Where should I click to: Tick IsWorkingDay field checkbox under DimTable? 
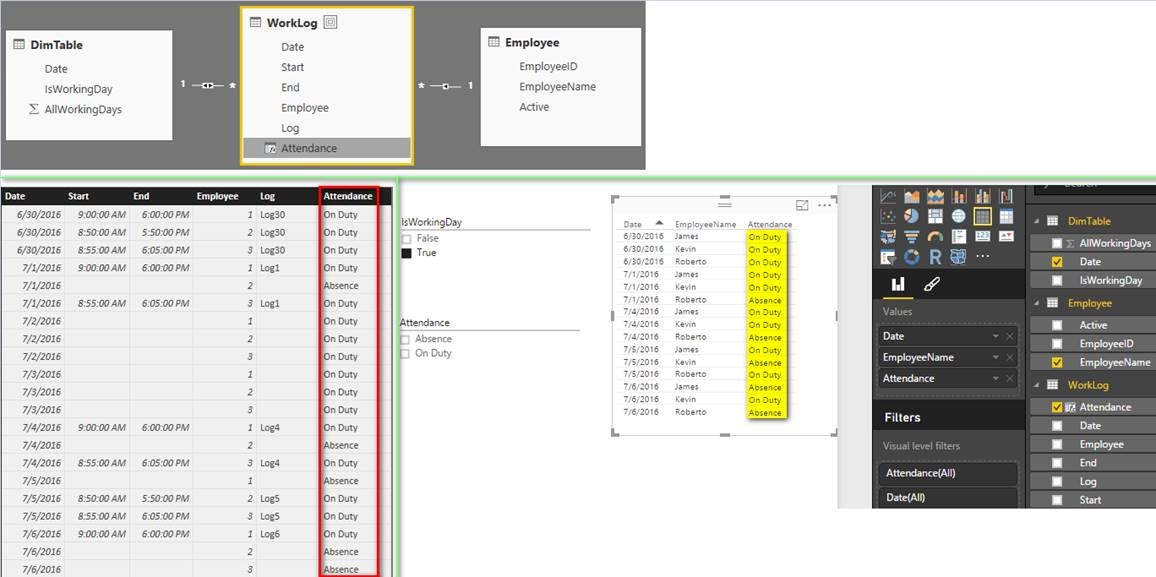(x=1057, y=280)
